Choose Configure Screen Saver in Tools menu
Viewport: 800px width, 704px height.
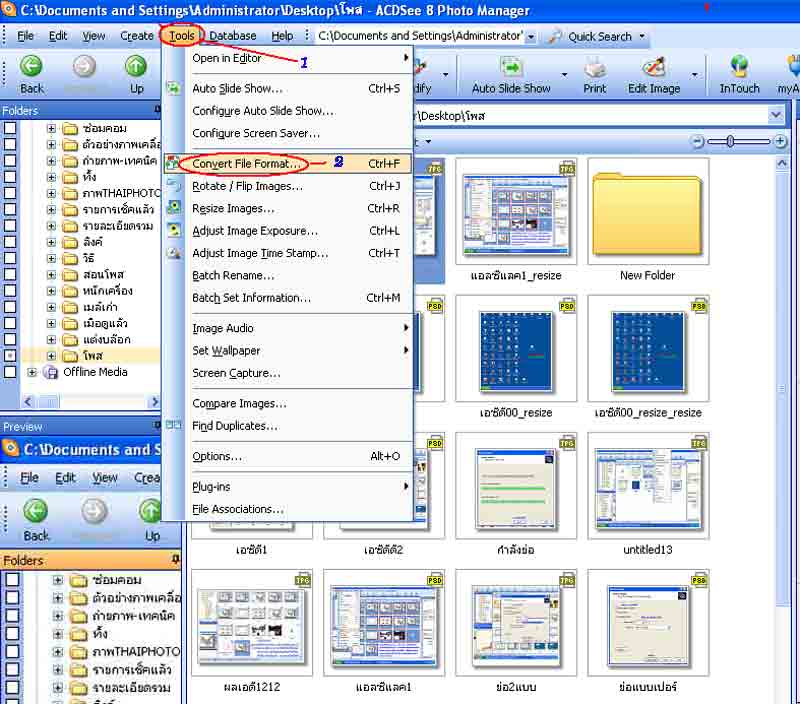tap(288, 133)
